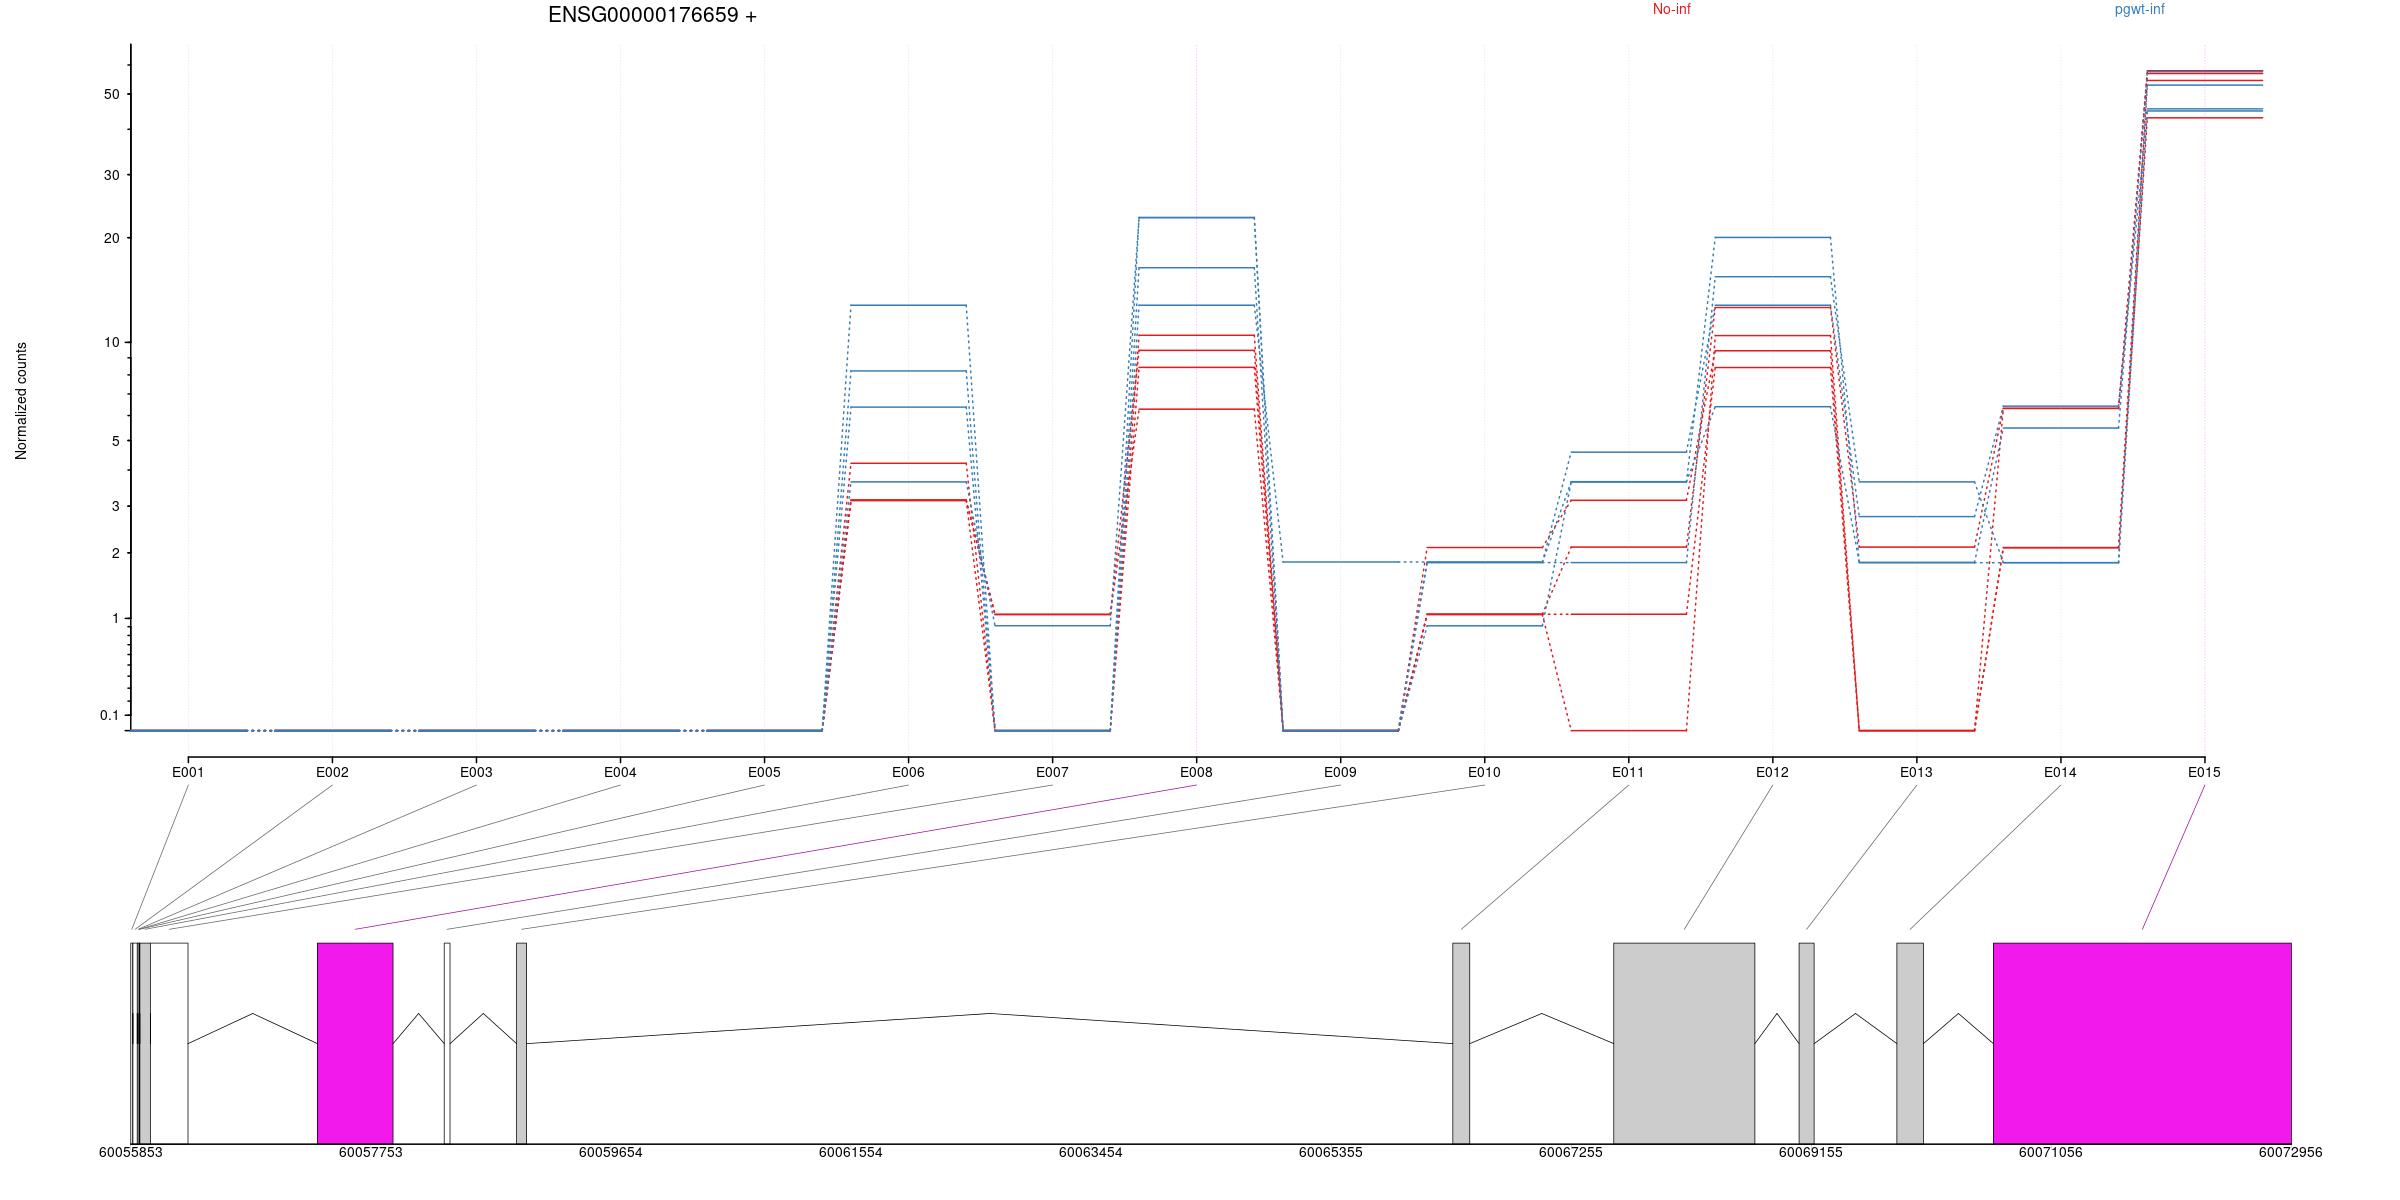Viewport: 2400px width, 1200px height.
Task: Click the gray exon box just before large magenta exon
Action: point(1910,1043)
